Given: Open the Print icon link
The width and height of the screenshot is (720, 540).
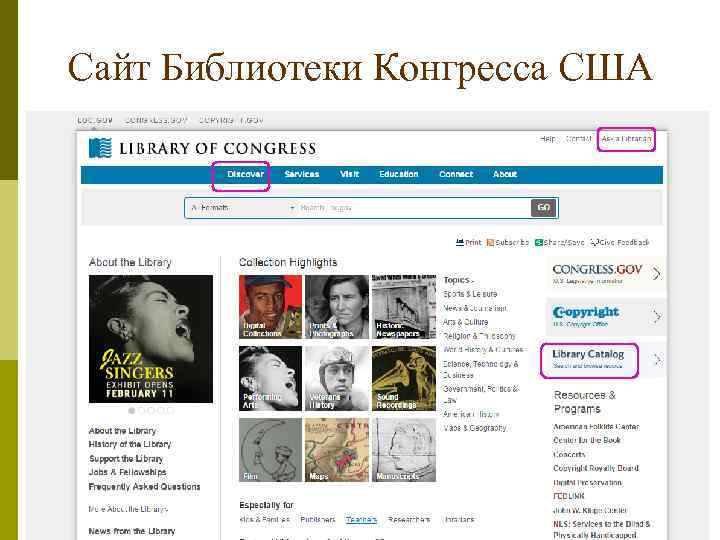Looking at the screenshot, I should click(x=460, y=242).
